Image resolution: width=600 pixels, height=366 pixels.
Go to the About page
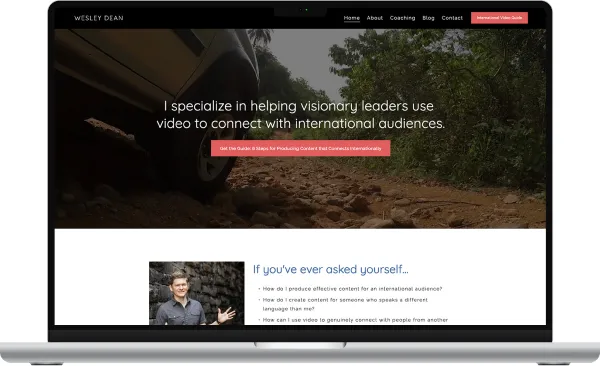click(374, 18)
